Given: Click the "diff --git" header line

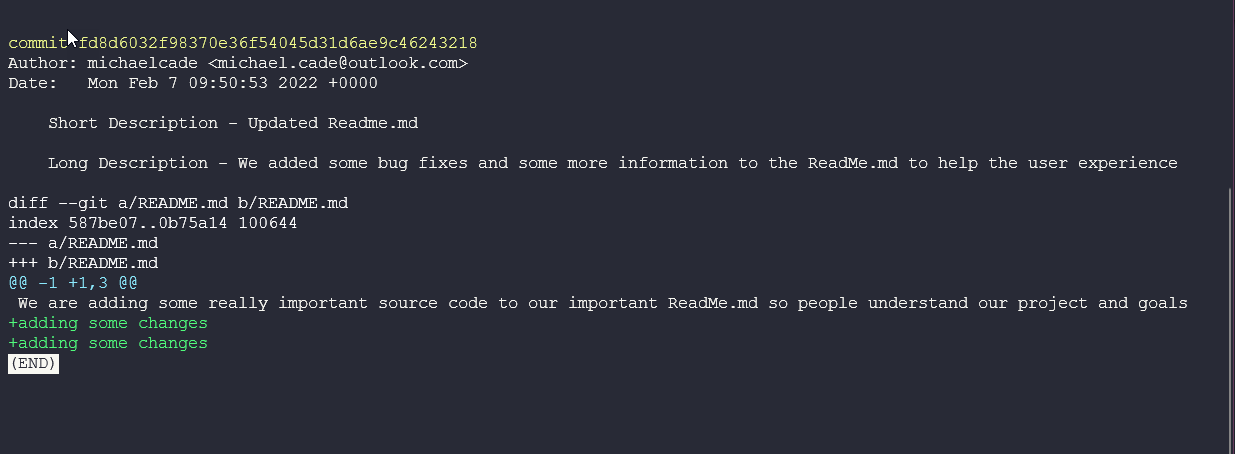Looking at the screenshot, I should [x=178, y=203].
